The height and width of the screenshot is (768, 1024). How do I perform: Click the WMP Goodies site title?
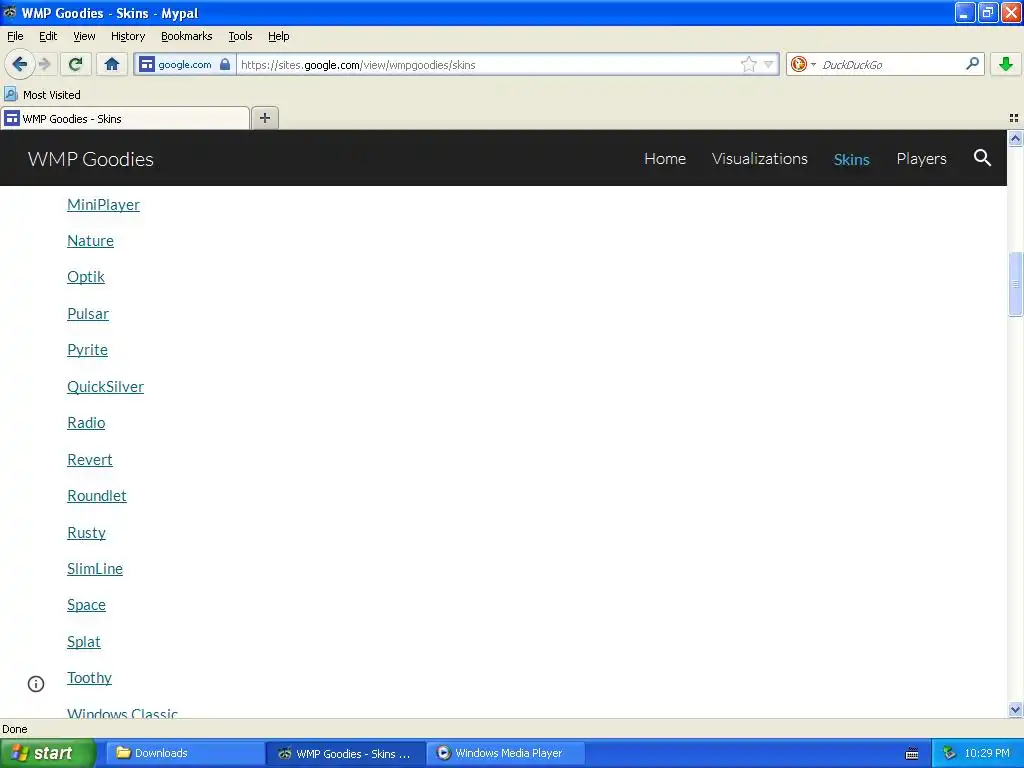(x=91, y=159)
